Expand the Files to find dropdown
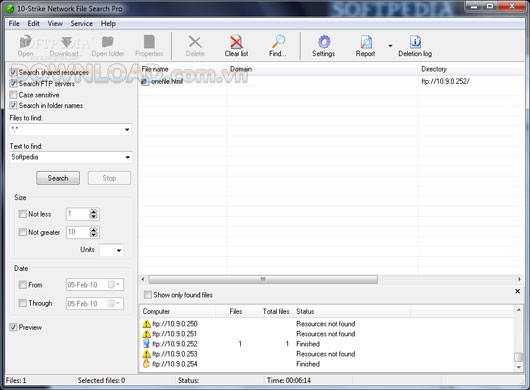Screen dimensions: 530x390 127,129
